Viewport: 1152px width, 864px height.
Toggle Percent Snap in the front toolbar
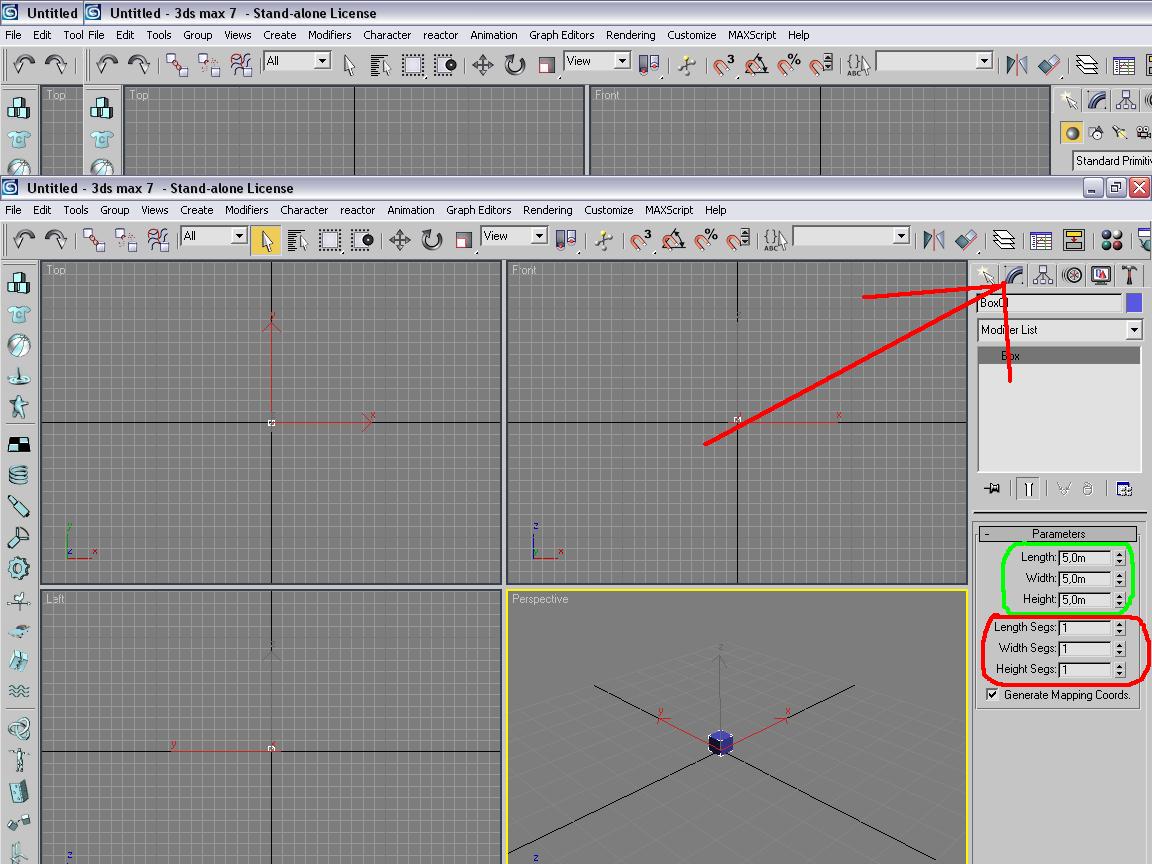[705, 240]
